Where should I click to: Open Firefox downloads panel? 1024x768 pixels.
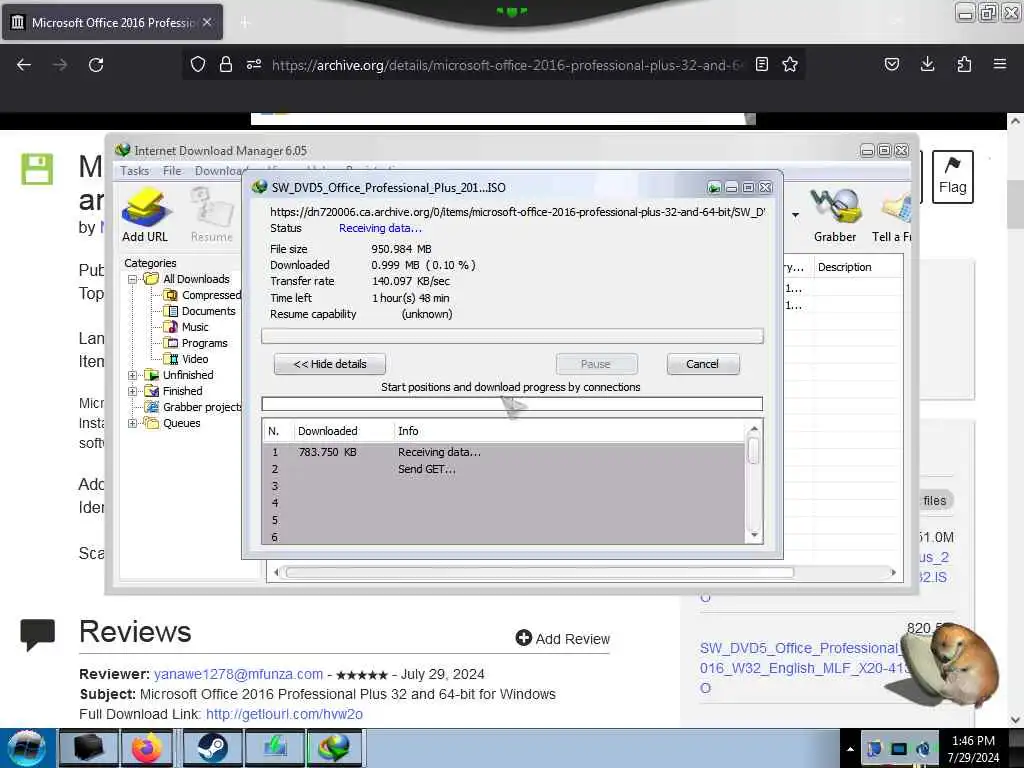927,64
